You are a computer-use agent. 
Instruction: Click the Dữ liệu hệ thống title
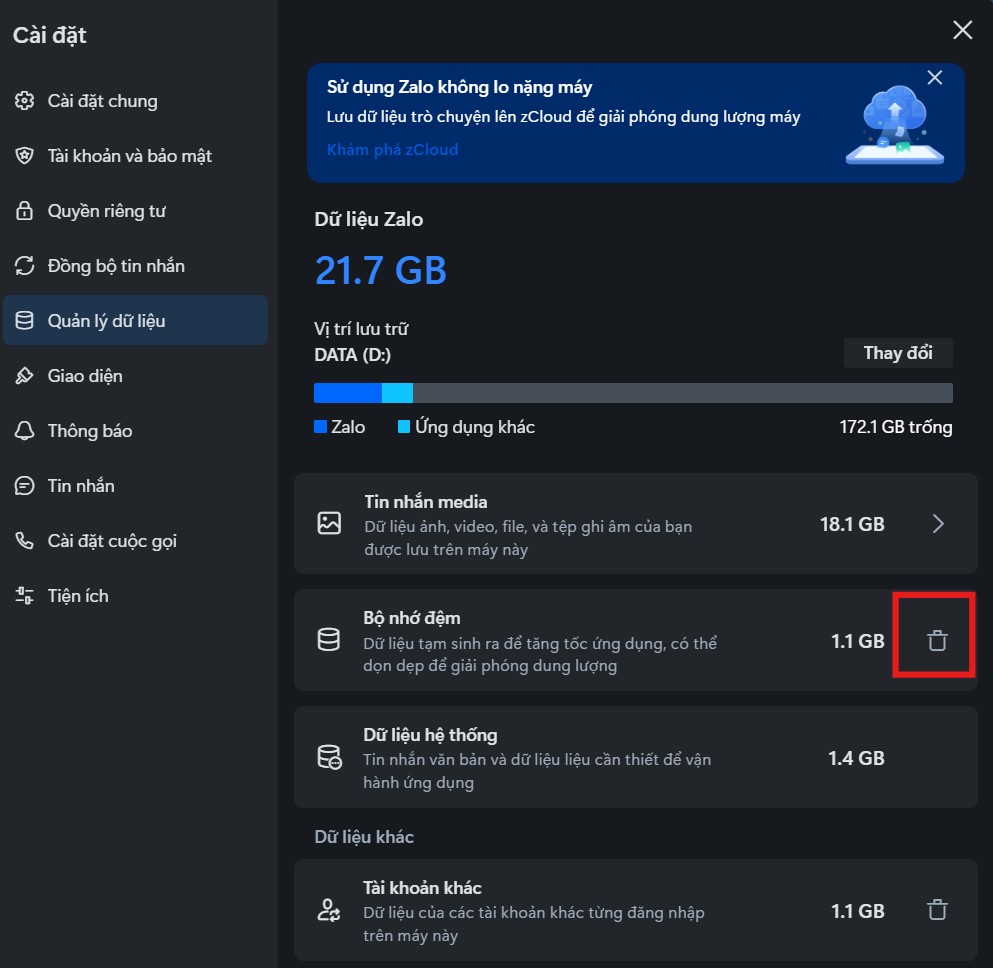click(x=430, y=734)
